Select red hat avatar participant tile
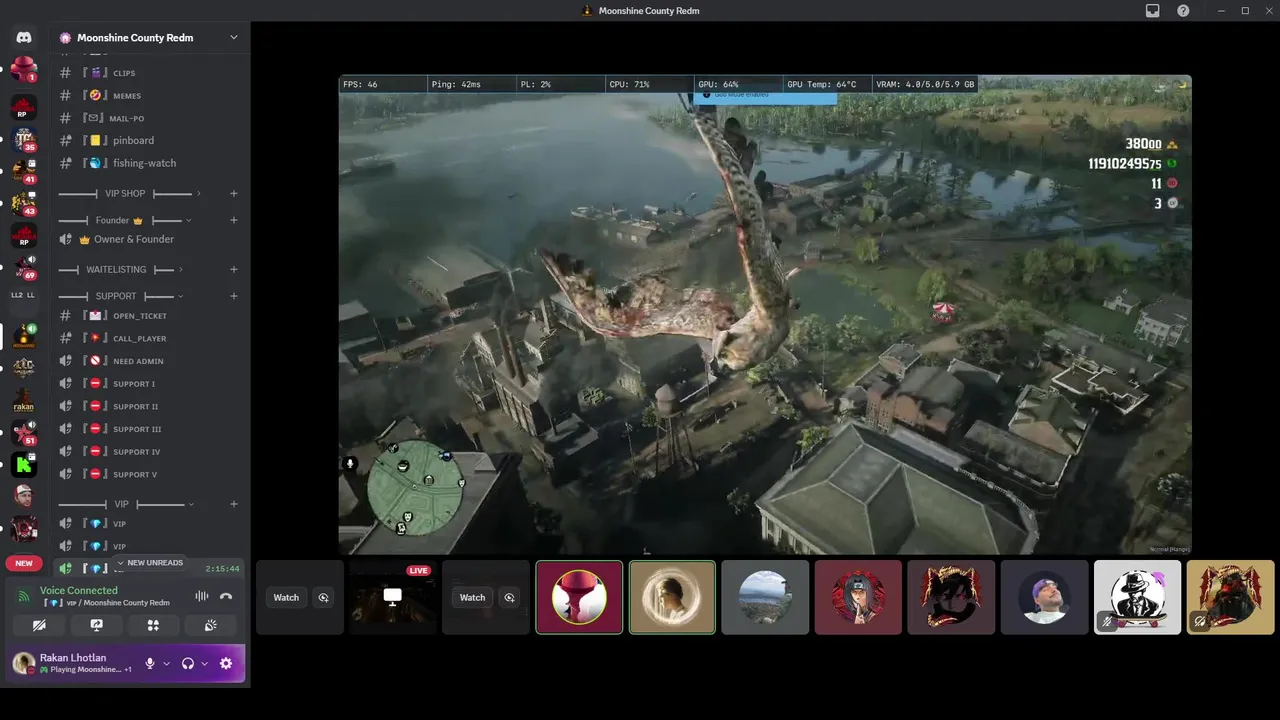Image resolution: width=1280 pixels, height=720 pixels. click(x=579, y=597)
